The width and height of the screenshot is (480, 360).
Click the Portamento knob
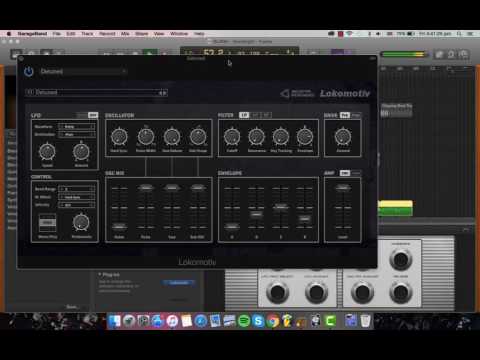pos(81,223)
